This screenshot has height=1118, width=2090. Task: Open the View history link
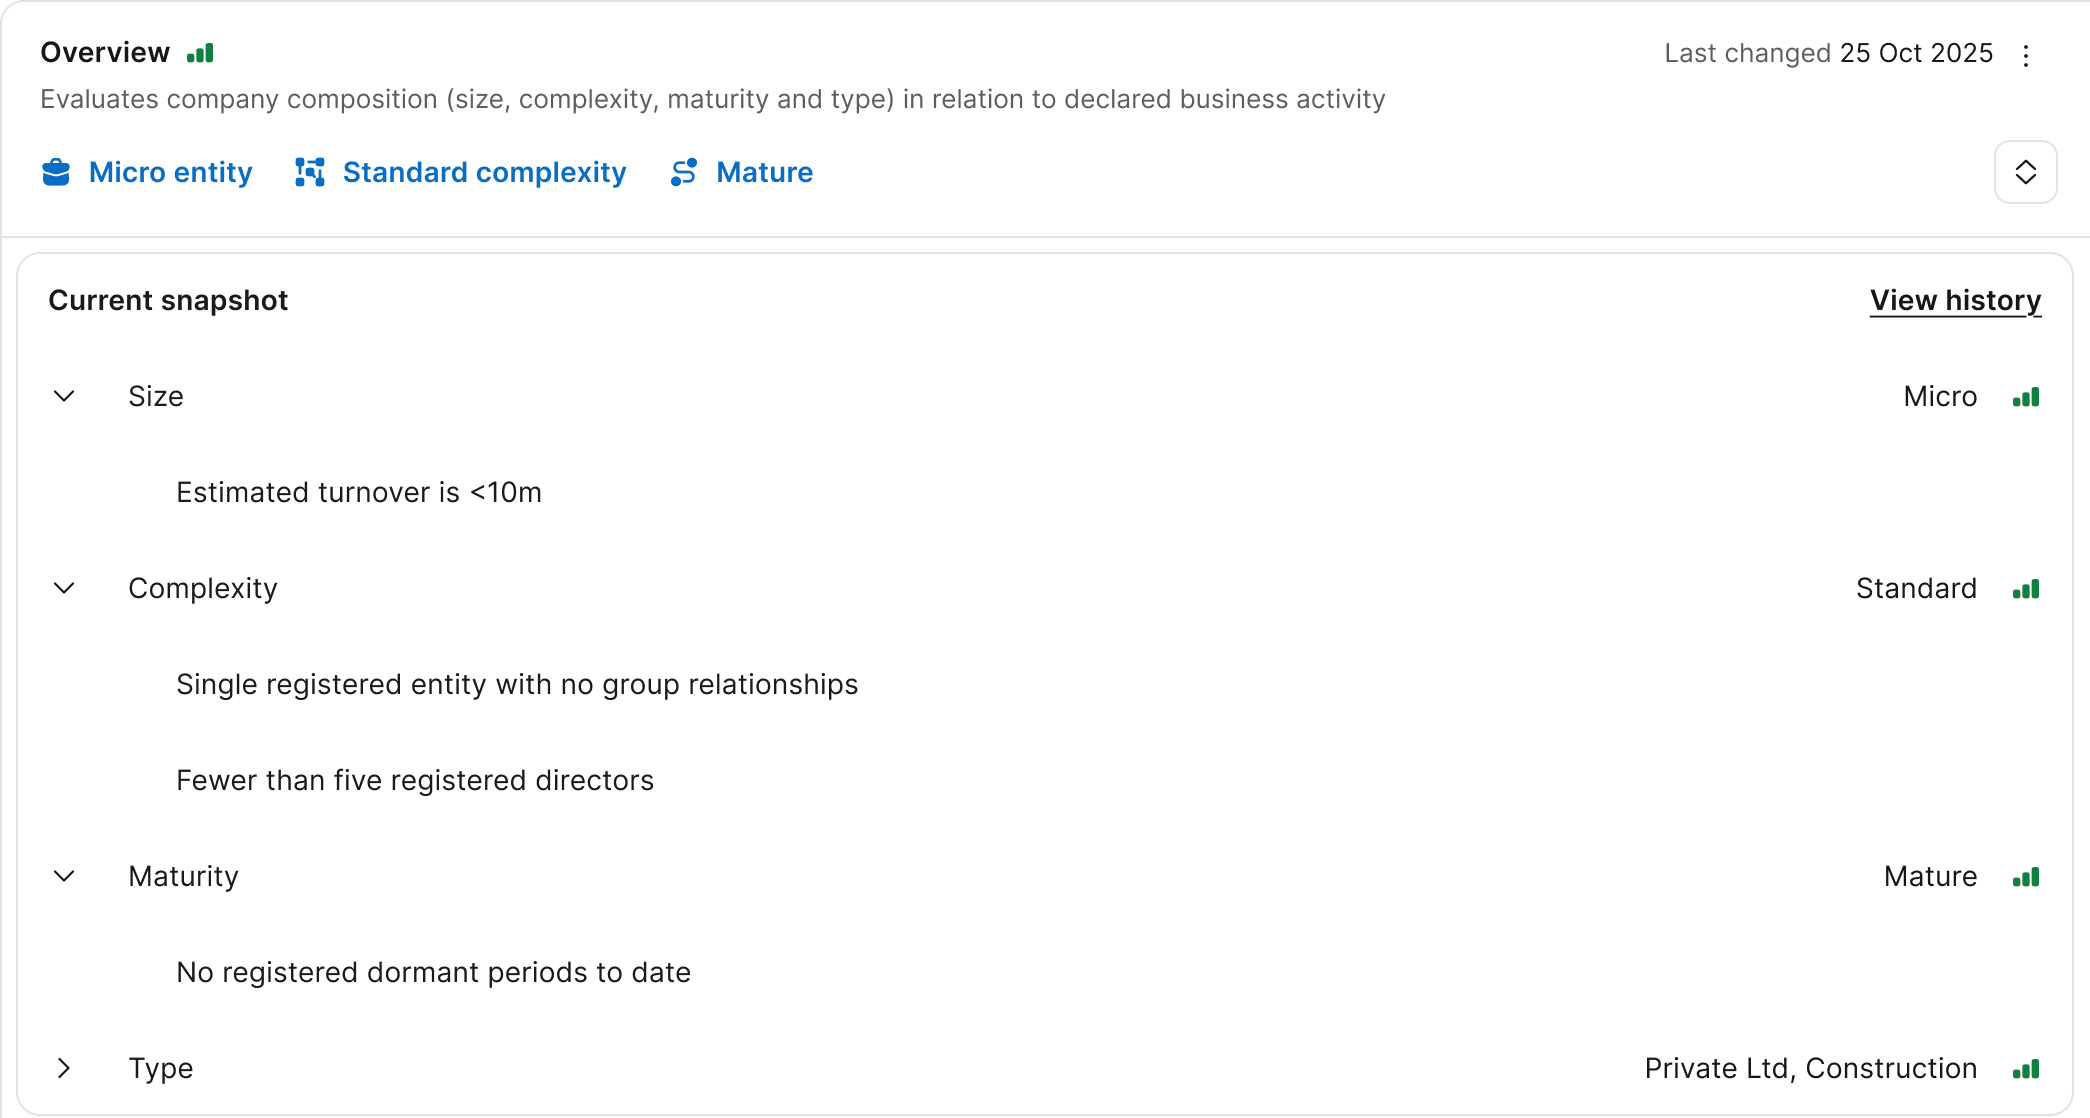pos(1955,300)
